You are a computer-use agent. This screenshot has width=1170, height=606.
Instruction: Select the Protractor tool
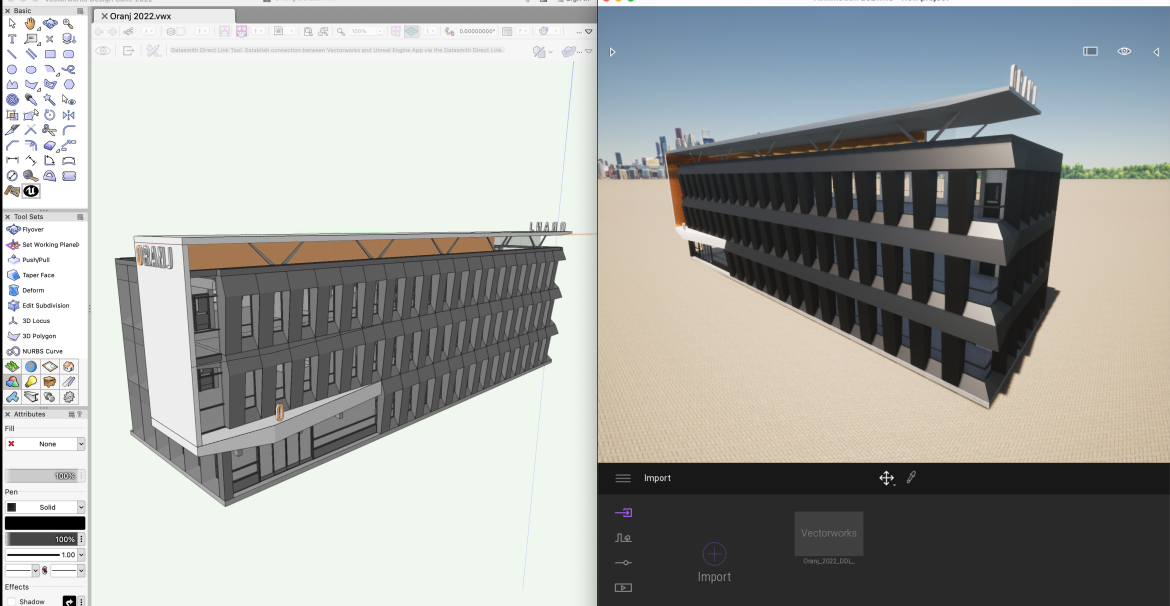pos(50,176)
